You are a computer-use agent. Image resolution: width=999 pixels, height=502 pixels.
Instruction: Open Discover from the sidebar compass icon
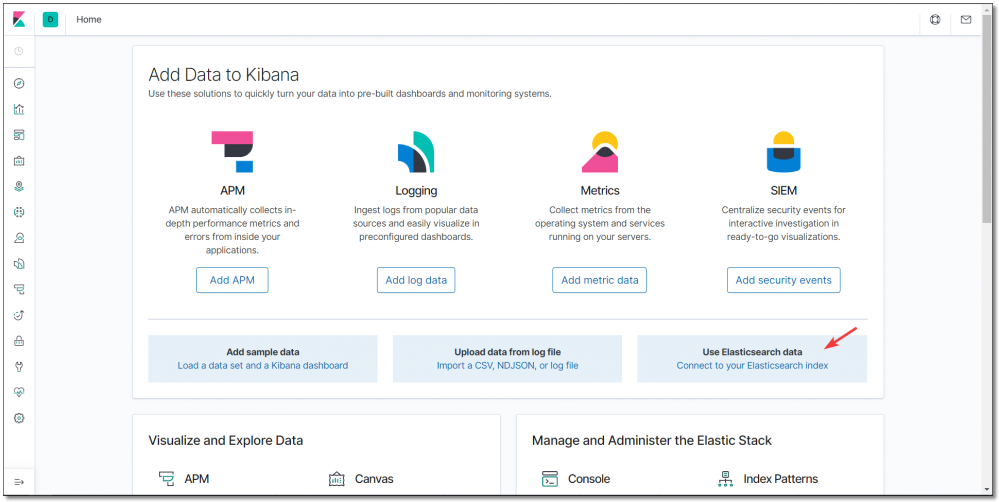(19, 83)
